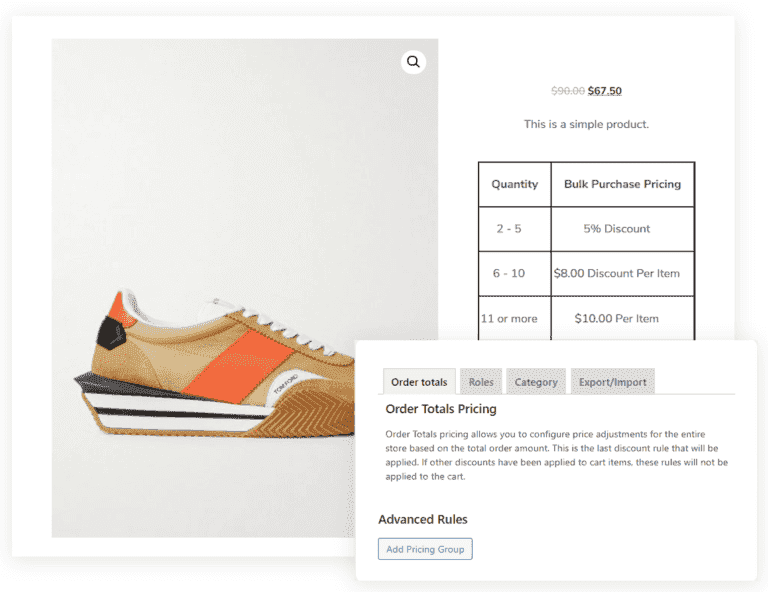Open the Roles tab
The image size is (768, 592).
pos(481,382)
